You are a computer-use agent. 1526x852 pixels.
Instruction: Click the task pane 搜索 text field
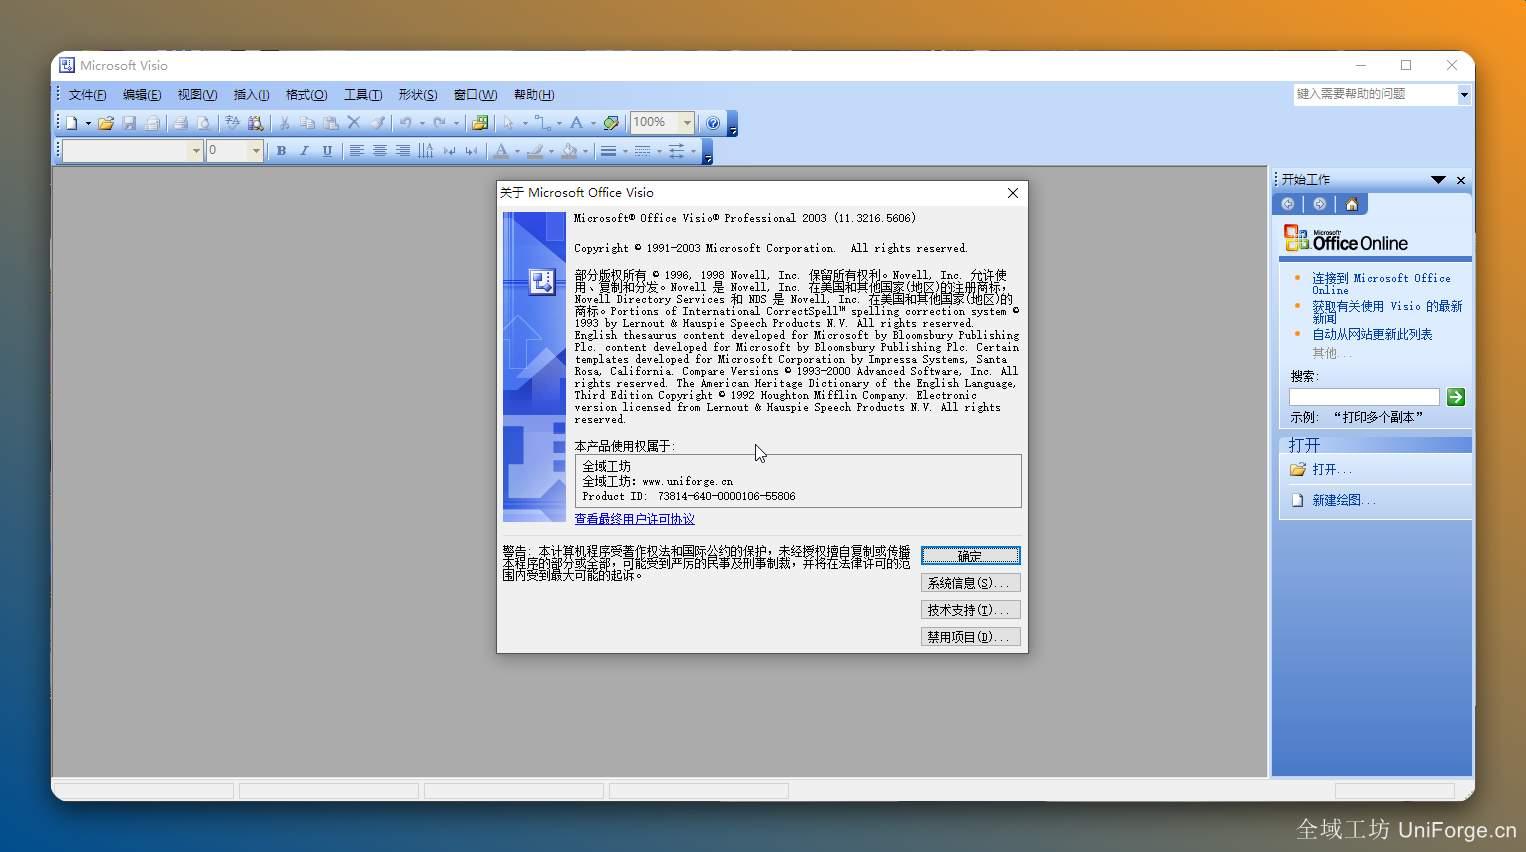(1364, 397)
